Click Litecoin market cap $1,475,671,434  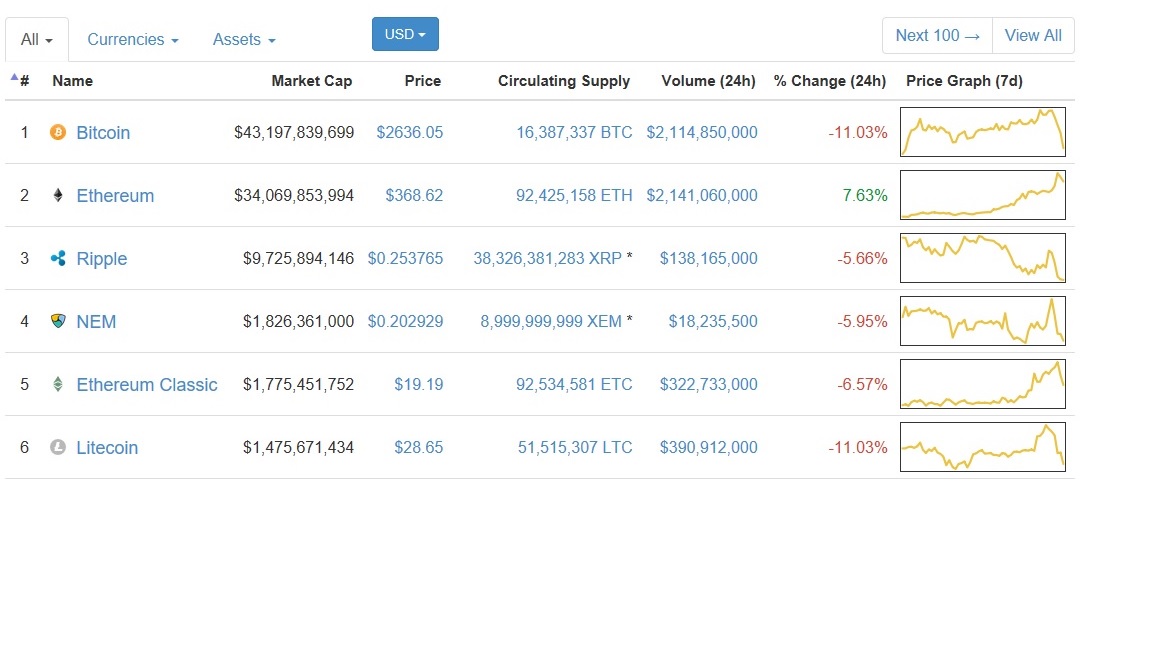(x=298, y=447)
